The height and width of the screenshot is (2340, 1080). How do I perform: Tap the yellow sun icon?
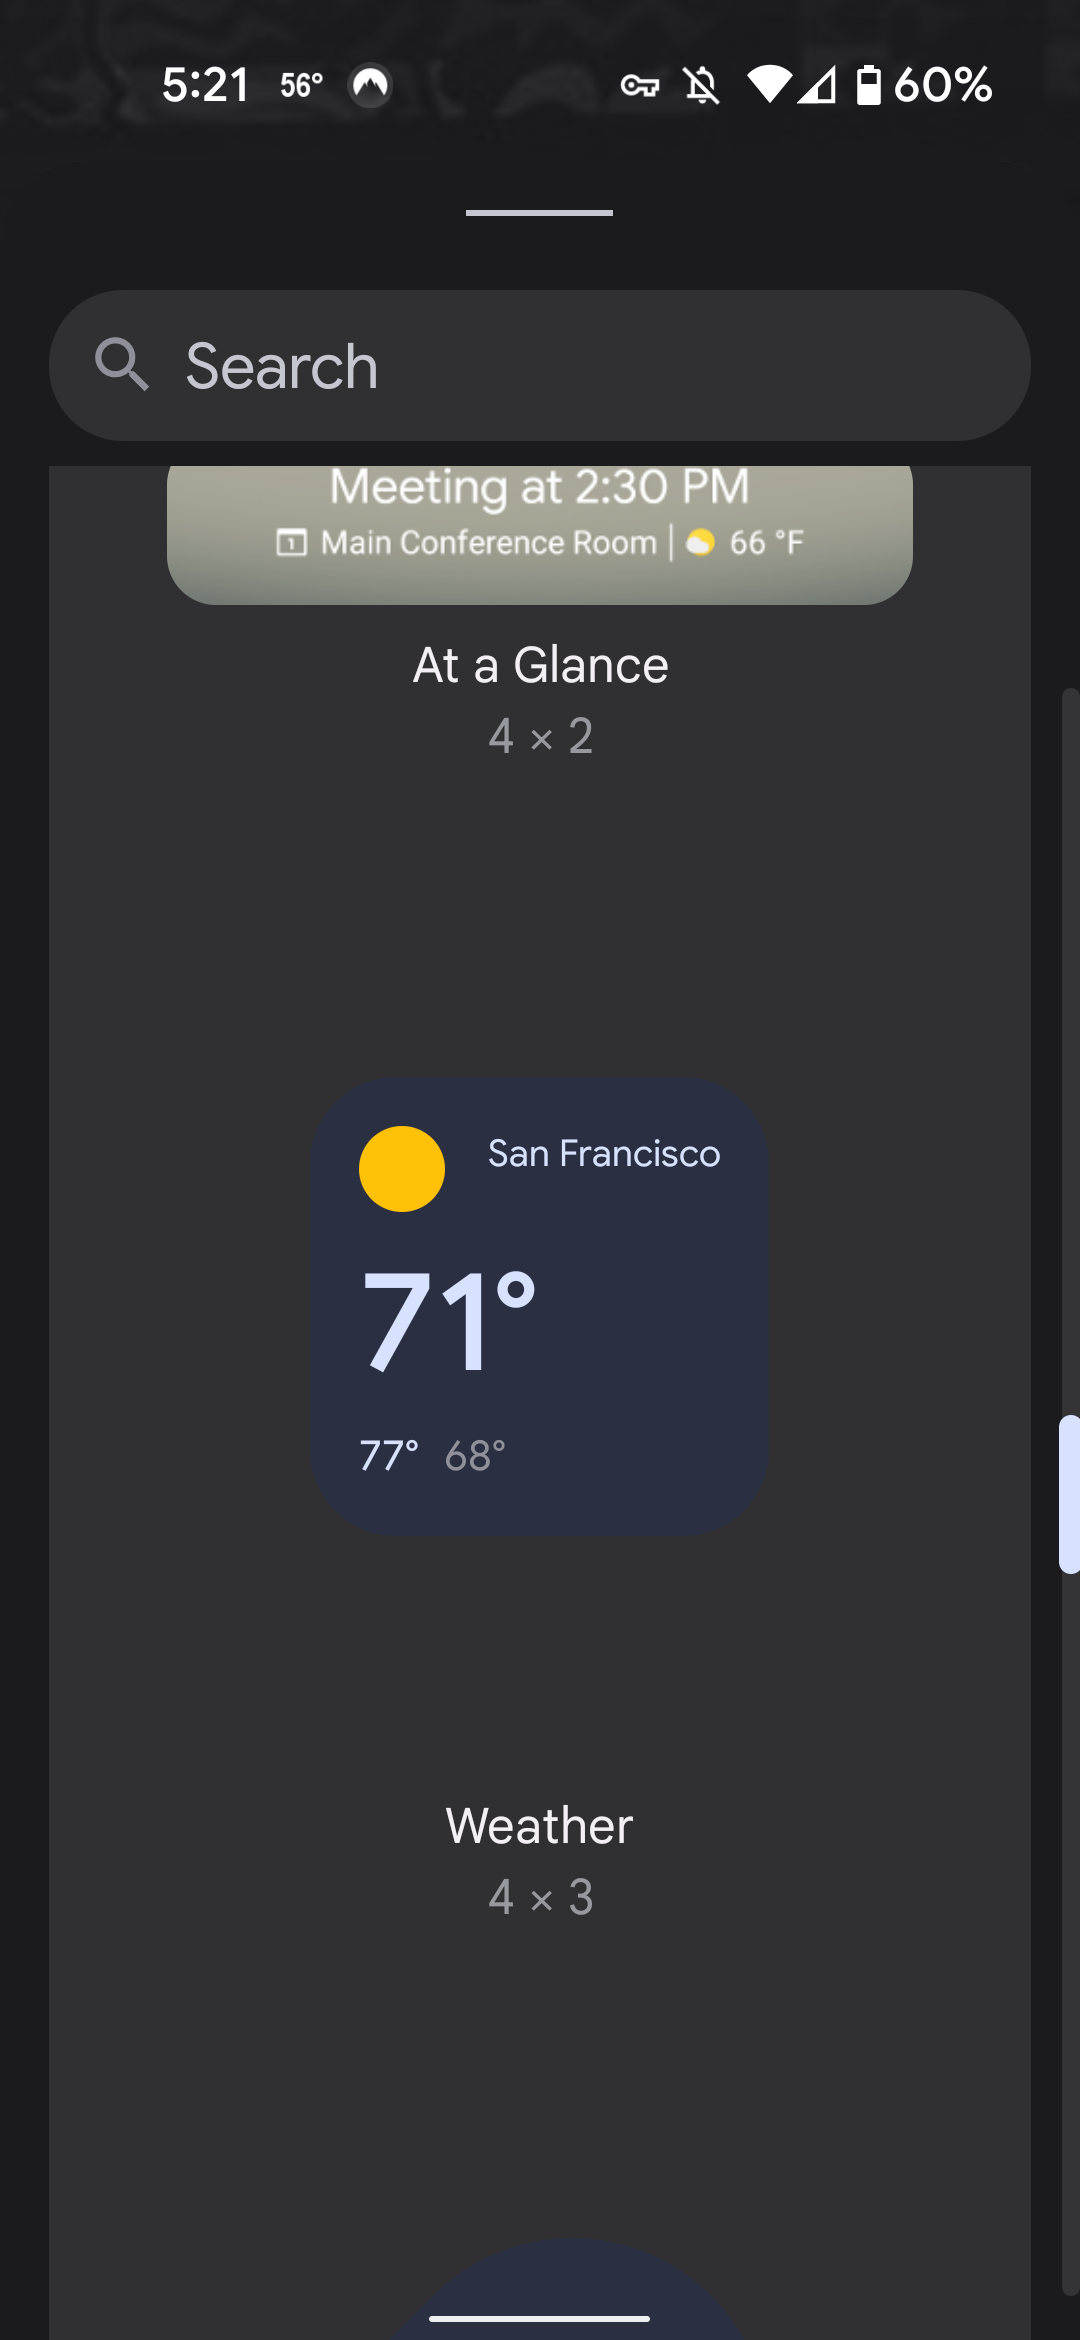click(402, 1169)
